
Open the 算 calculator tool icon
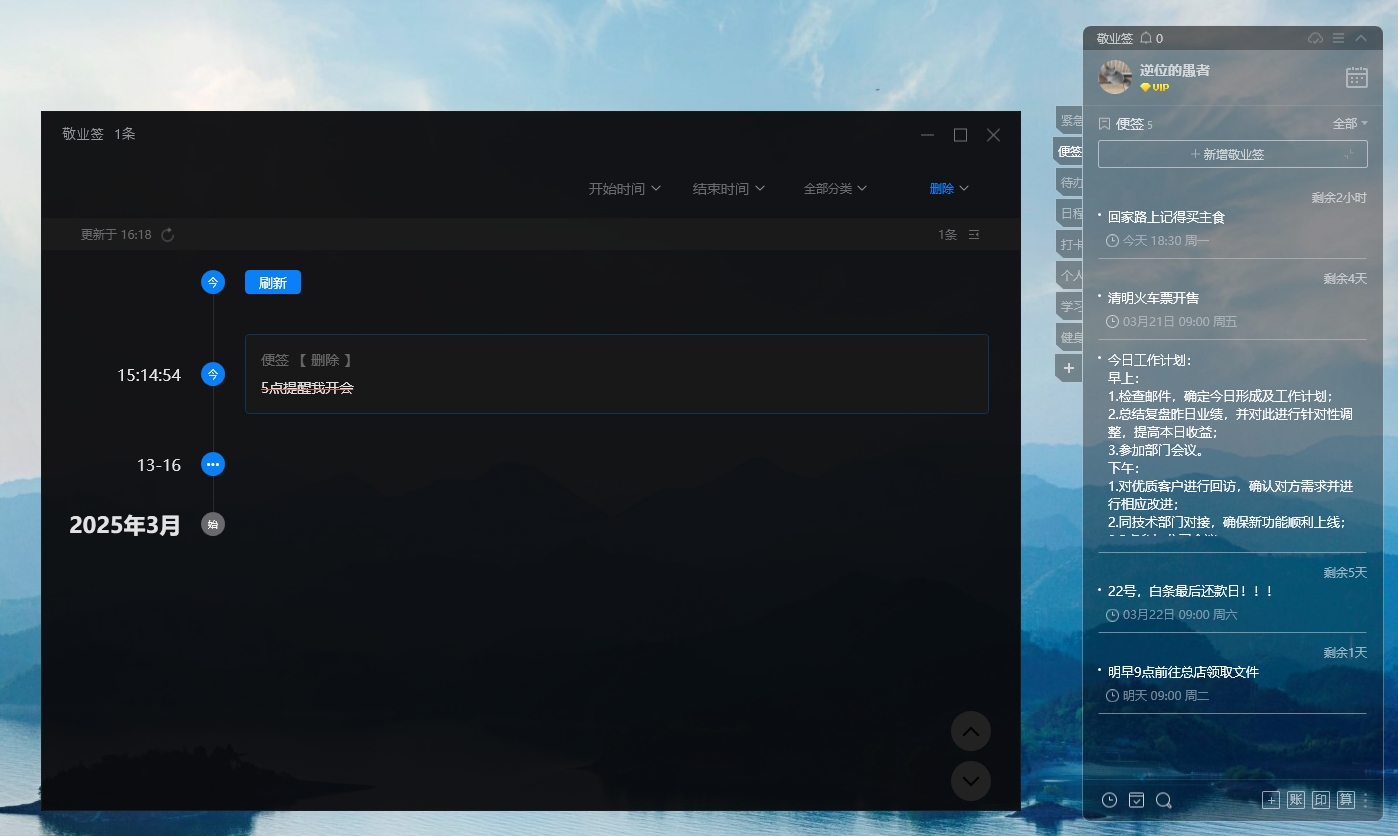(x=1346, y=800)
